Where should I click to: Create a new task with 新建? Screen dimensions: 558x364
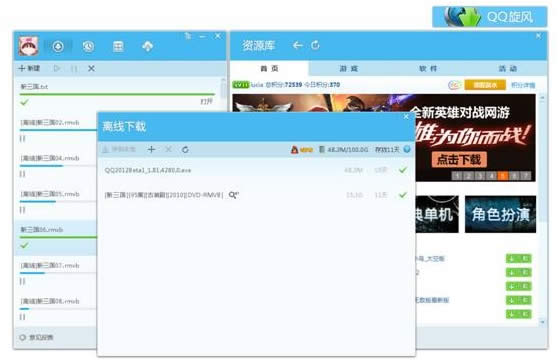29,68
